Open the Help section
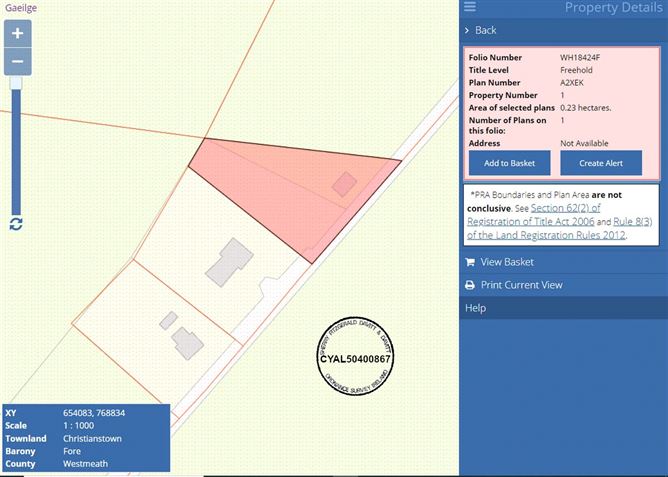 coord(475,308)
